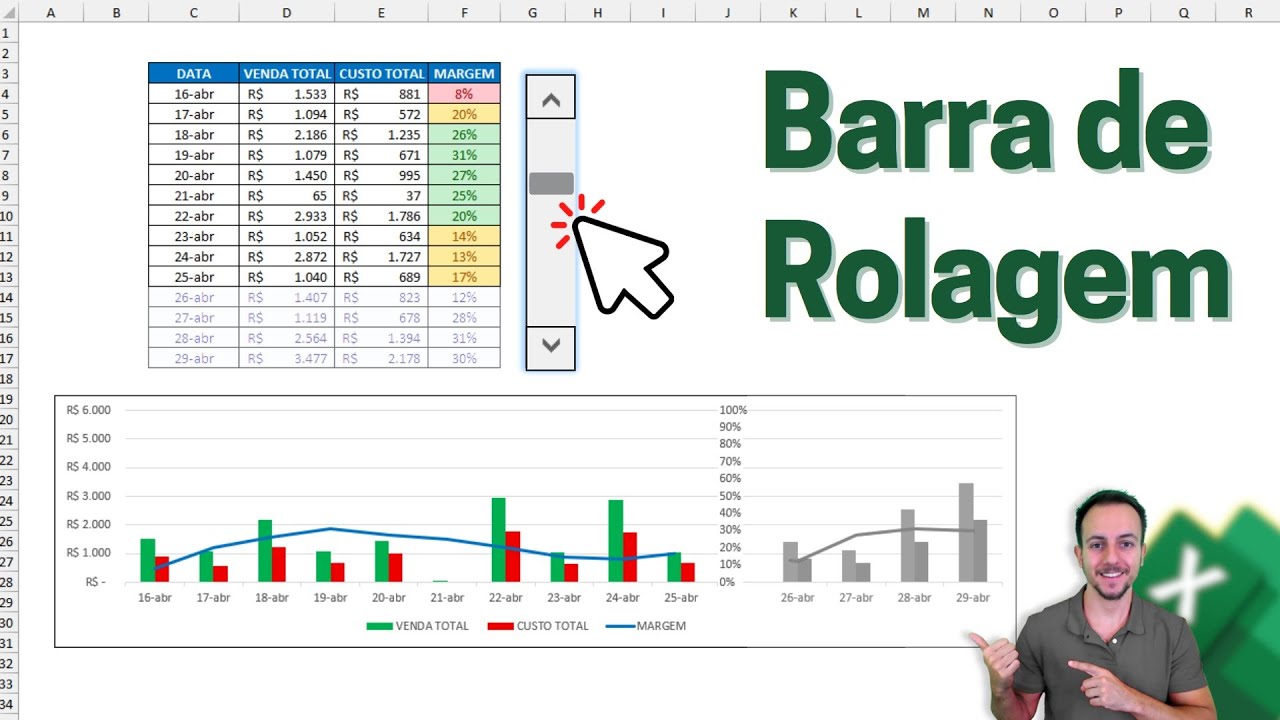Click the green 22-abr bar in chart
This screenshot has width=1280, height=720.
click(x=498, y=540)
